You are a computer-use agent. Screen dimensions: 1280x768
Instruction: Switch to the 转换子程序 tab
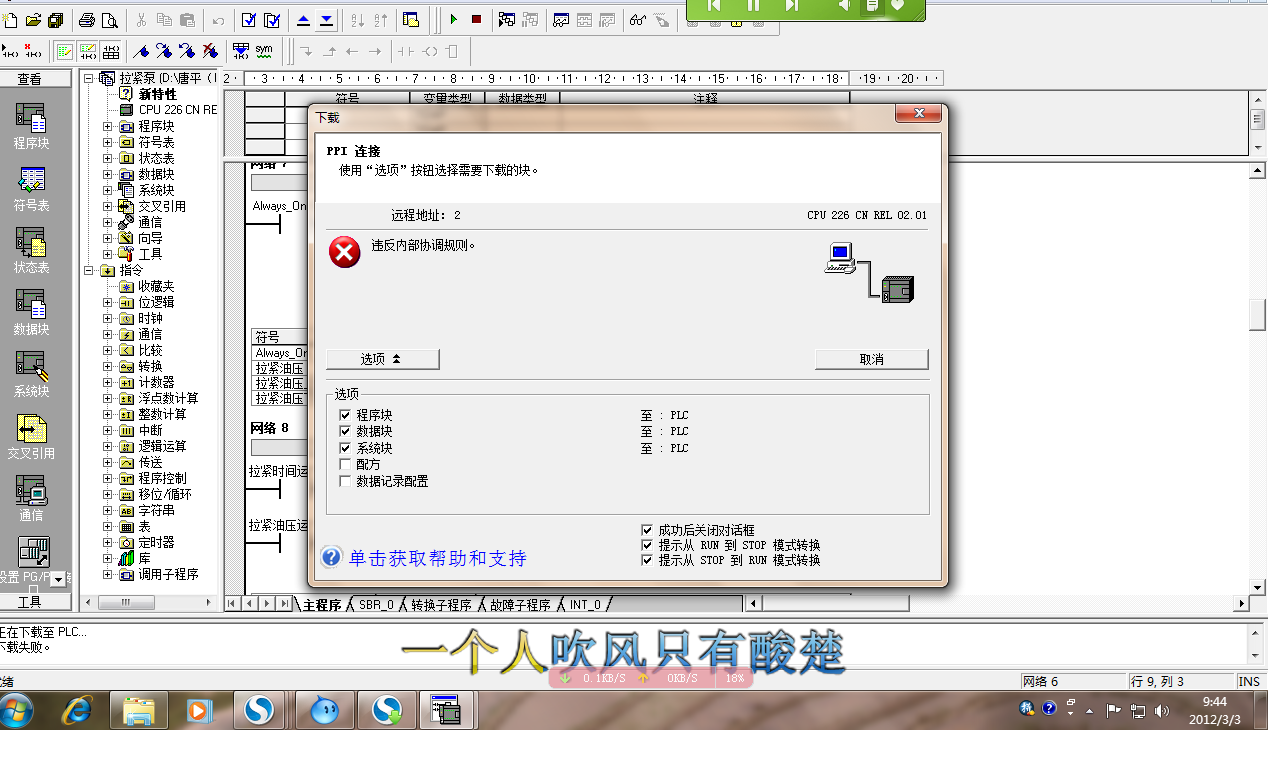pyautogui.click(x=441, y=605)
